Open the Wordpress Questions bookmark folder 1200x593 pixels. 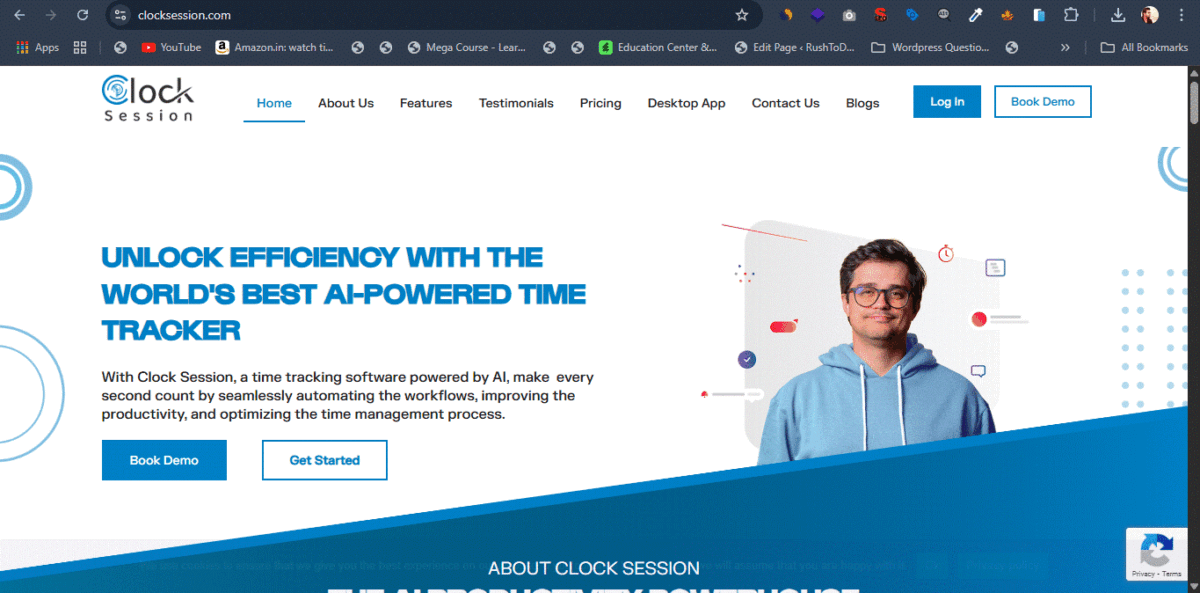point(931,47)
